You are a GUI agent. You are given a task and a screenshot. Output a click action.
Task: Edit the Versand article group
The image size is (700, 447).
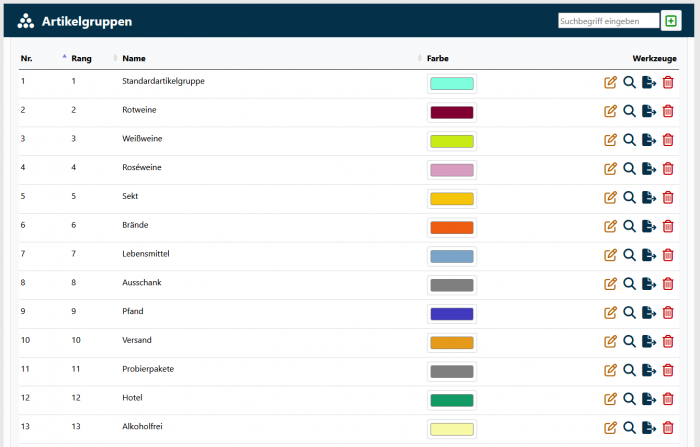[611, 342]
